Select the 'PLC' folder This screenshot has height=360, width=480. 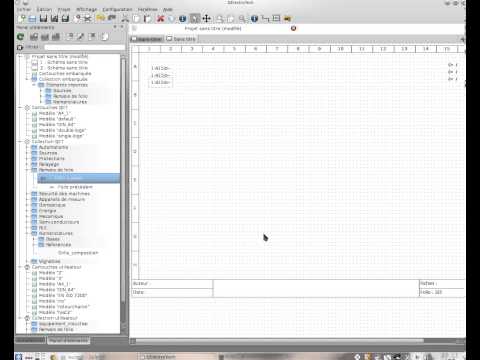coord(43,228)
